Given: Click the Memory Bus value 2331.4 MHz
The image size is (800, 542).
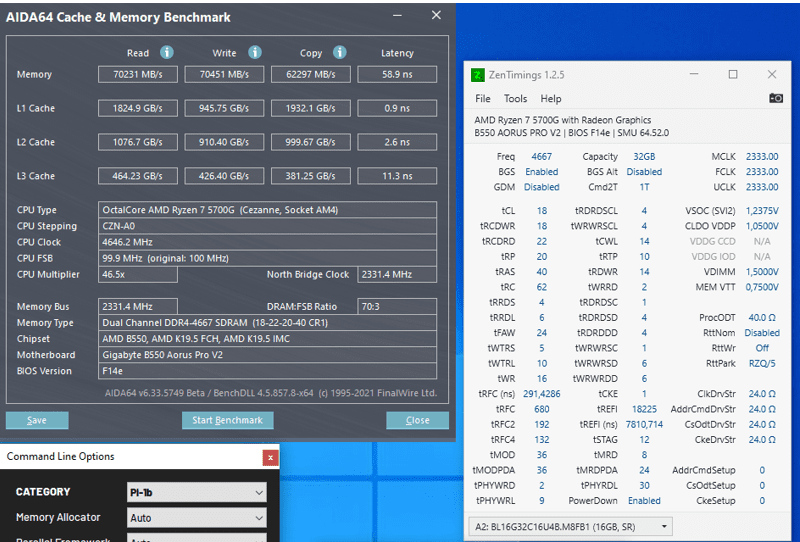Looking at the screenshot, I should [138, 306].
